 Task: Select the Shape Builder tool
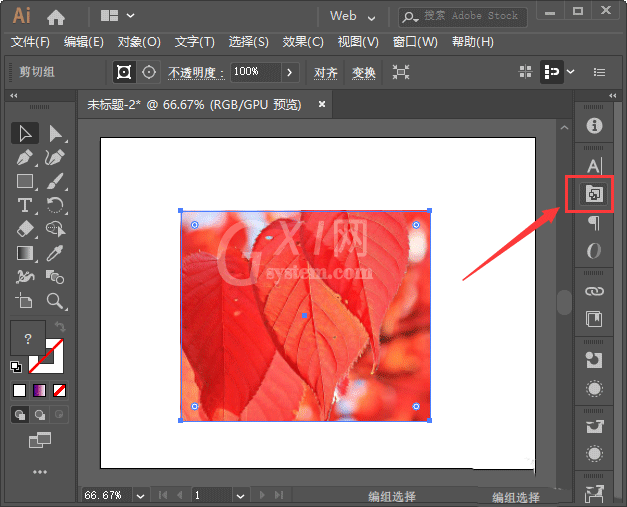click(x=55, y=230)
